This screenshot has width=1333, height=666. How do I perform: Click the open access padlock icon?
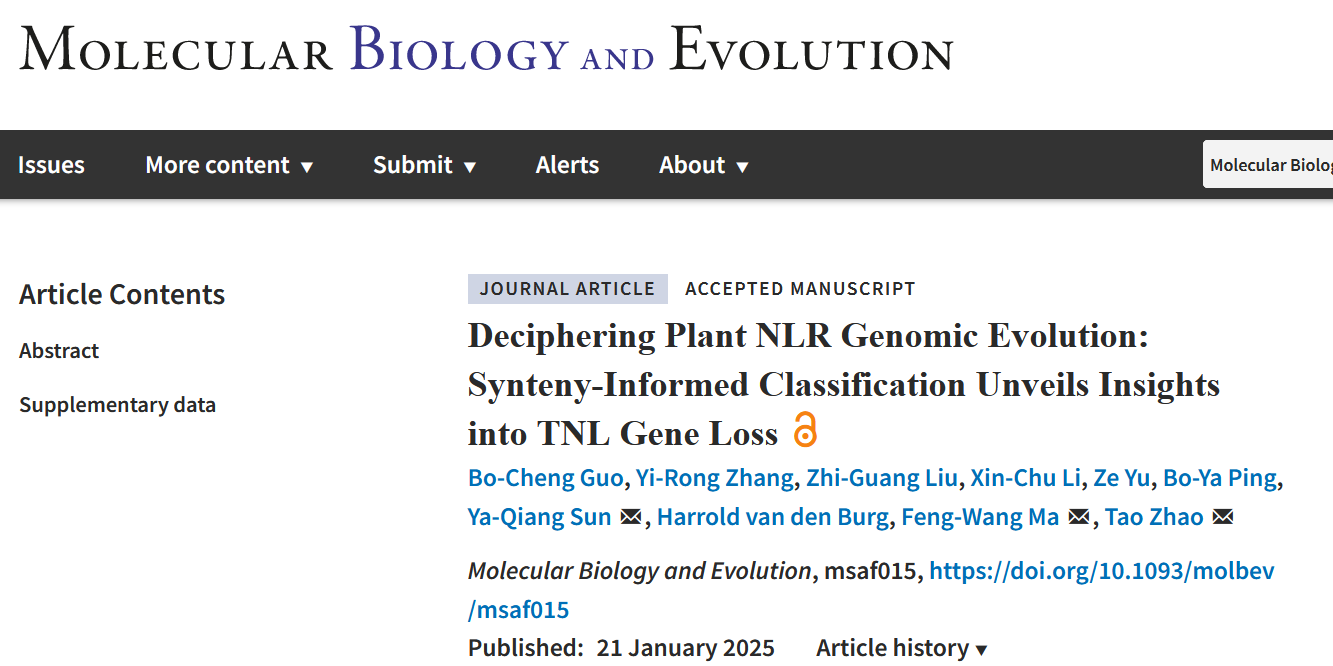805,430
